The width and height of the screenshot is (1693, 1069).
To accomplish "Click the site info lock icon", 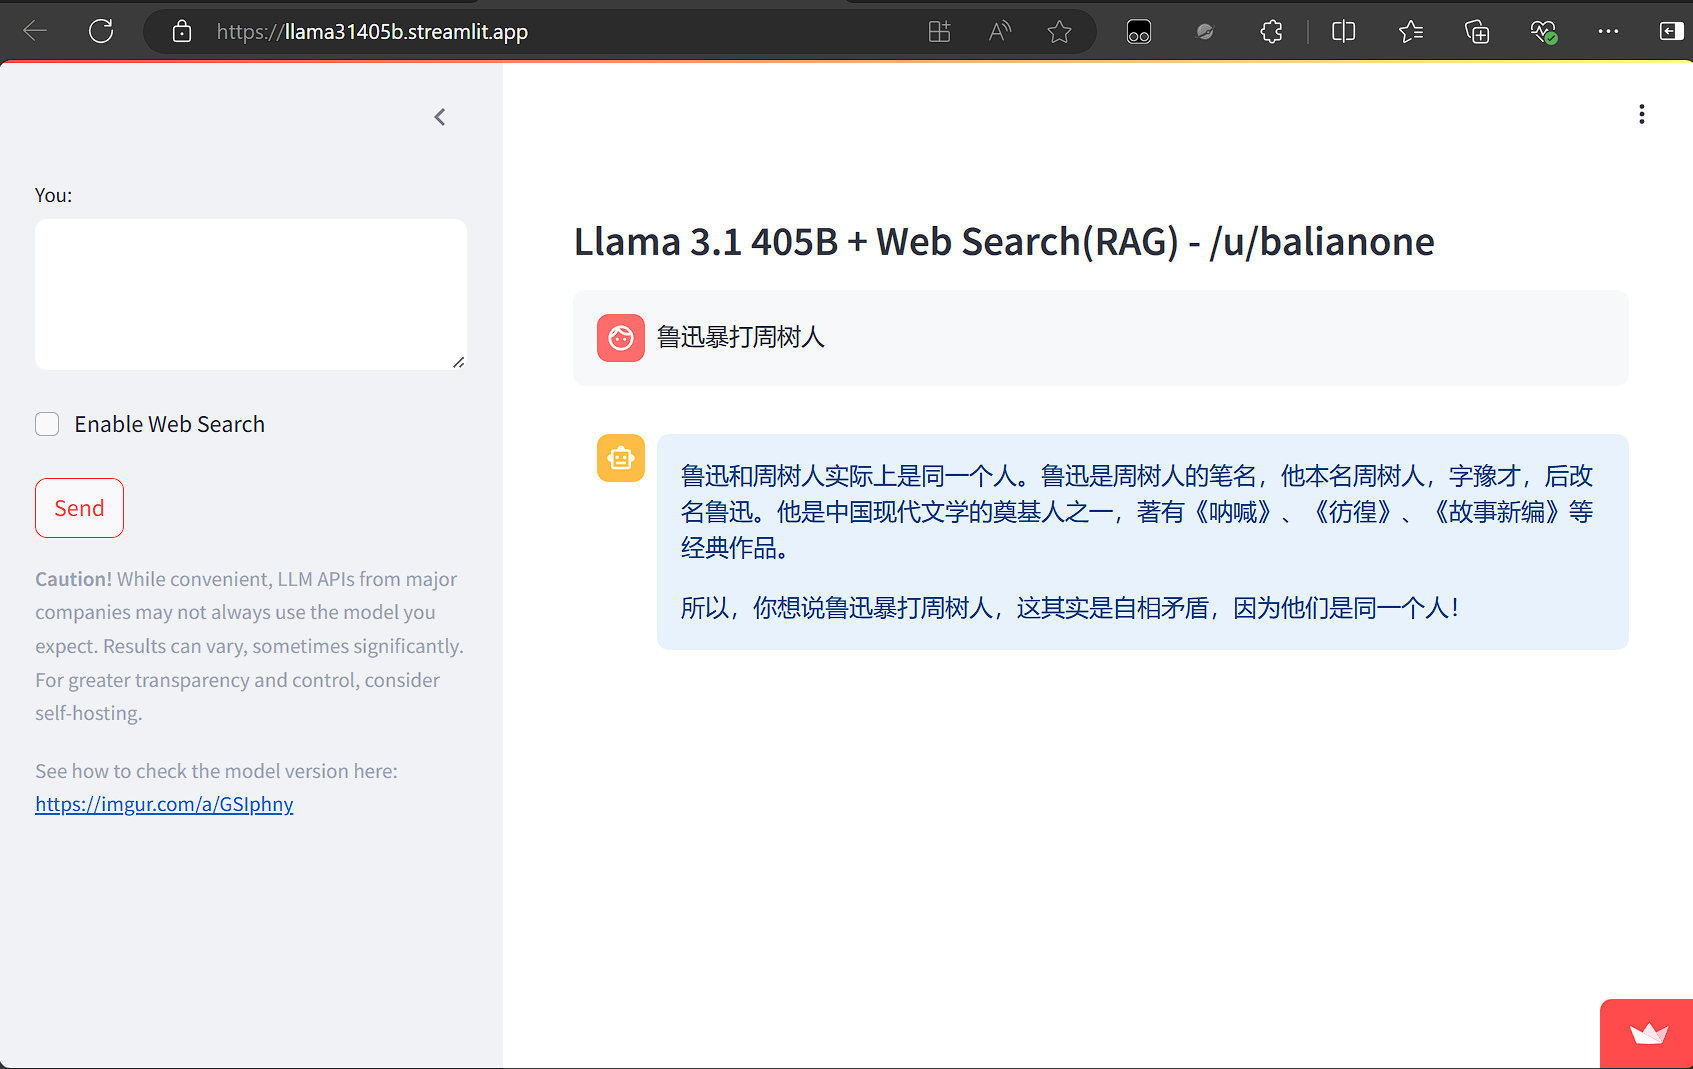I will click(x=181, y=31).
